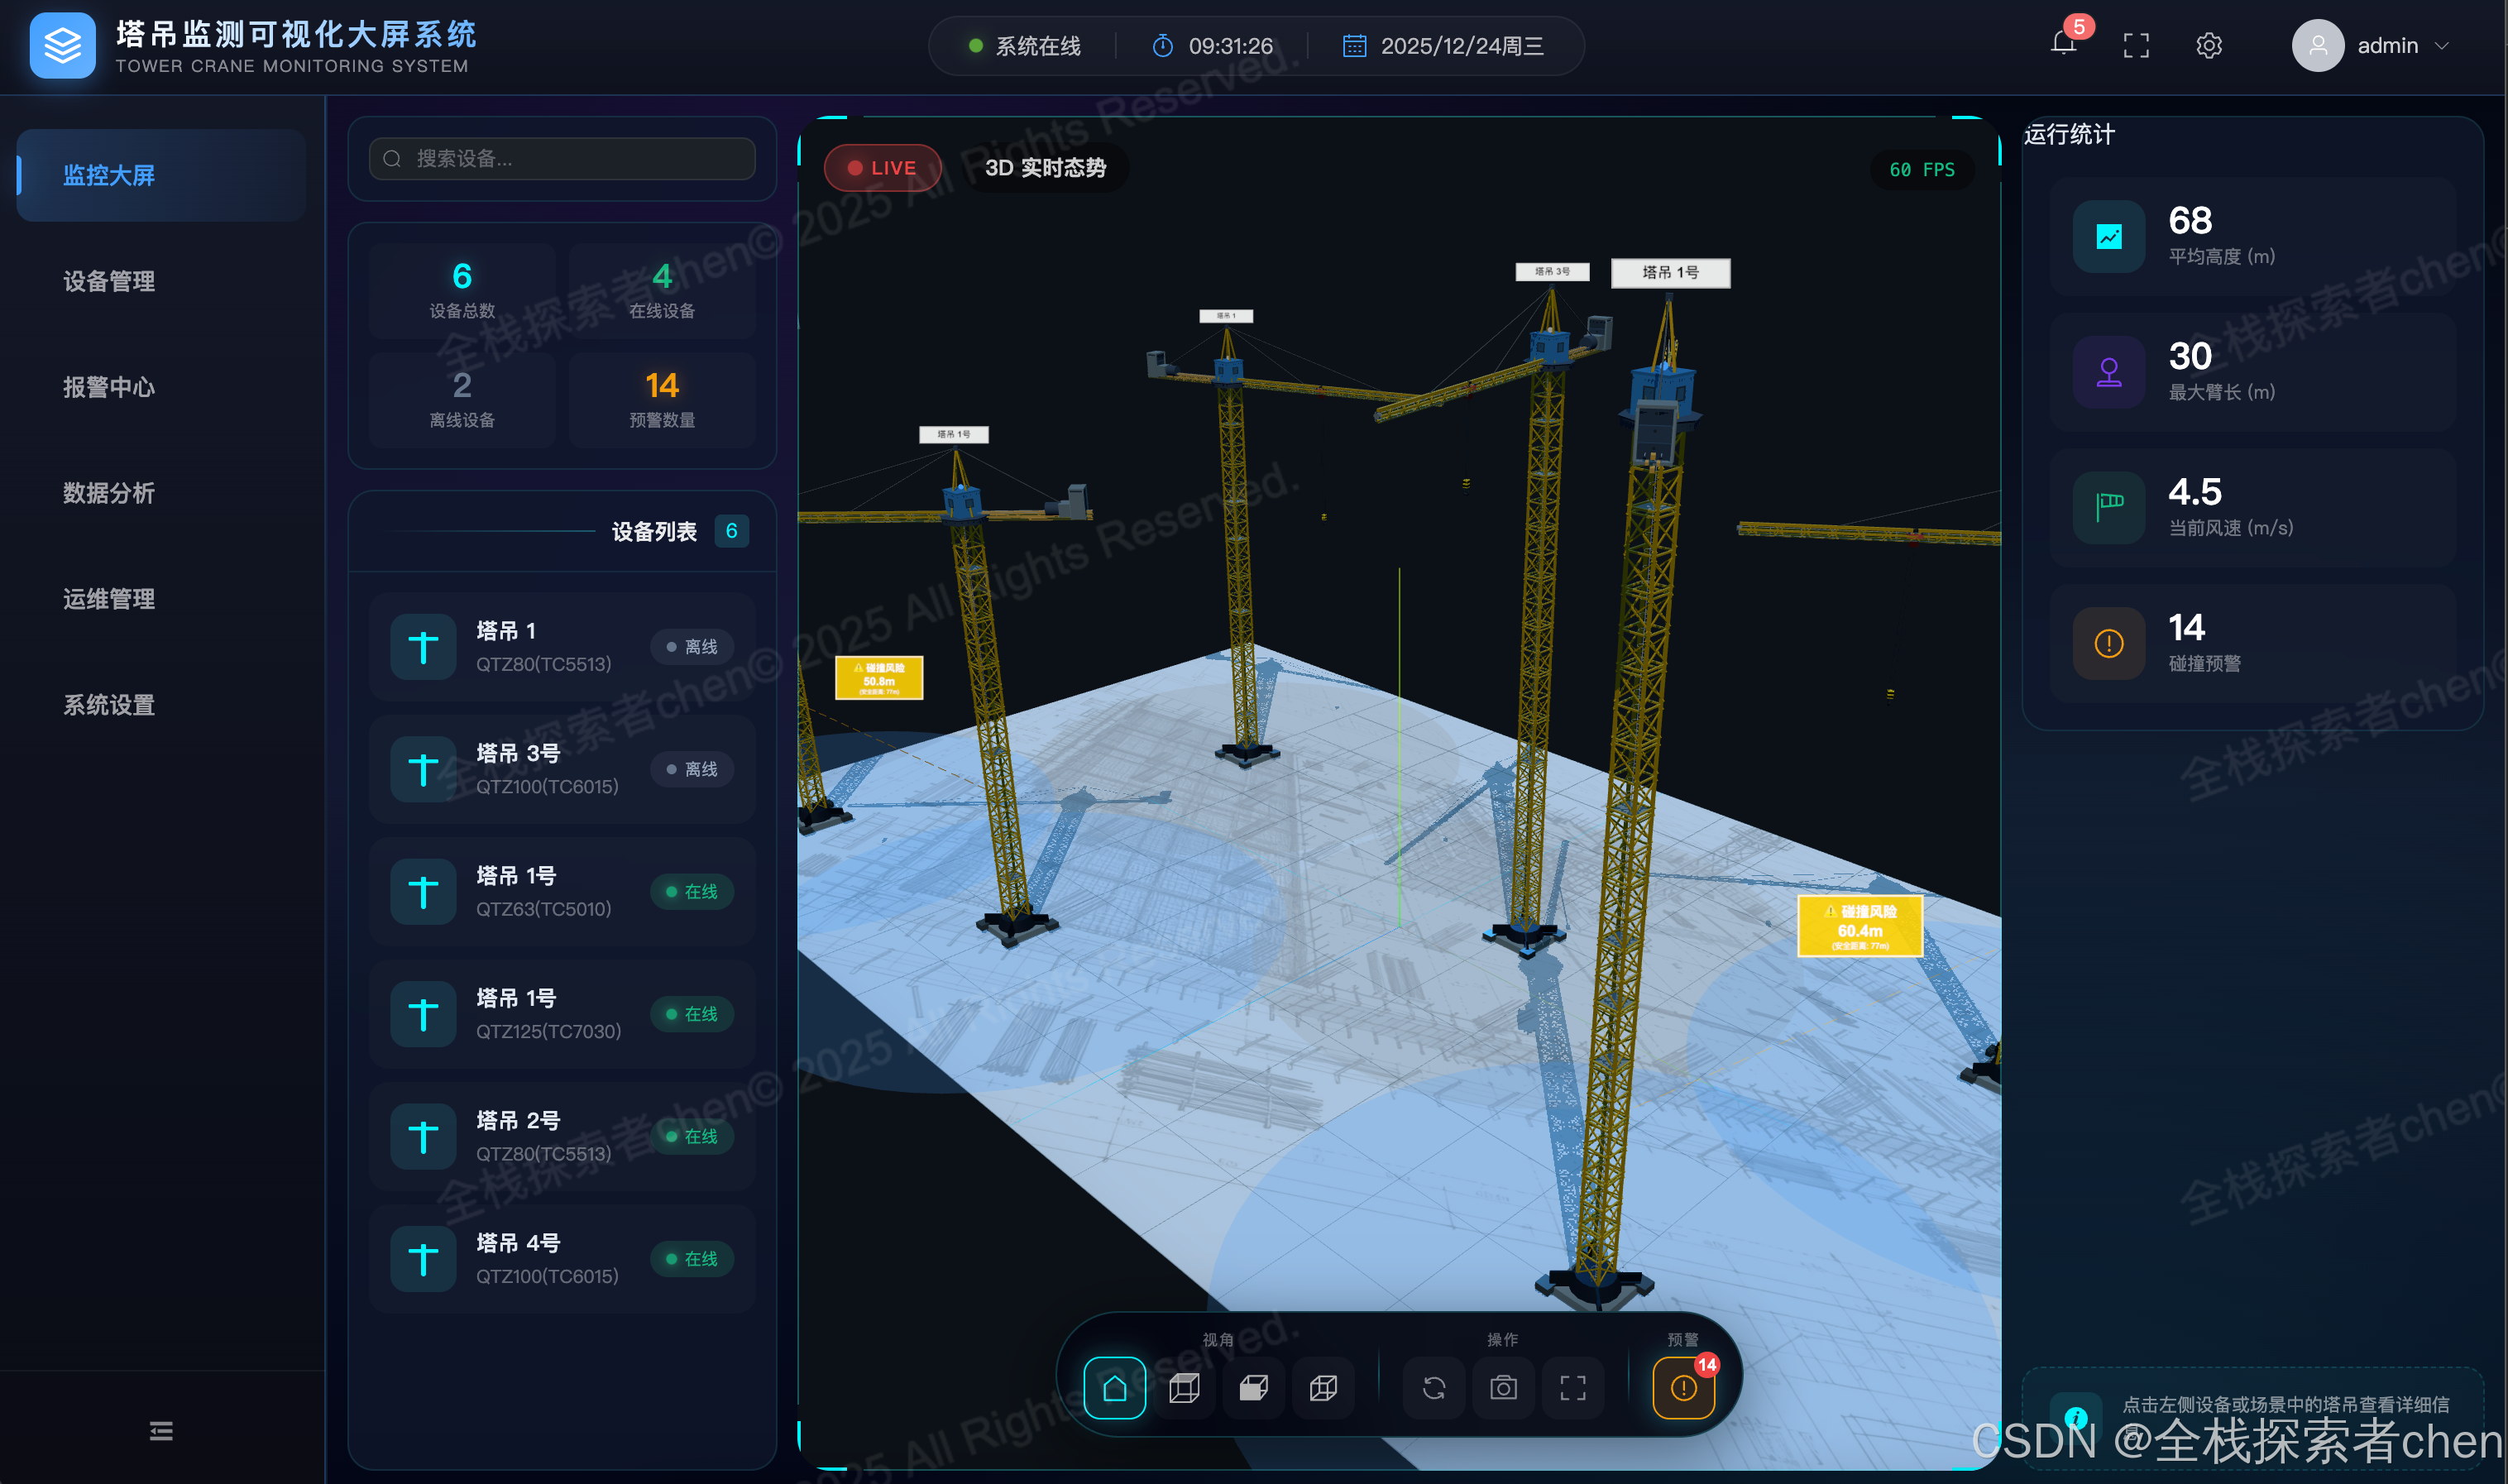This screenshot has height=1484, width=2508.
Task: Click the header fullscreen icon beside the bell
Action: (2136, 46)
